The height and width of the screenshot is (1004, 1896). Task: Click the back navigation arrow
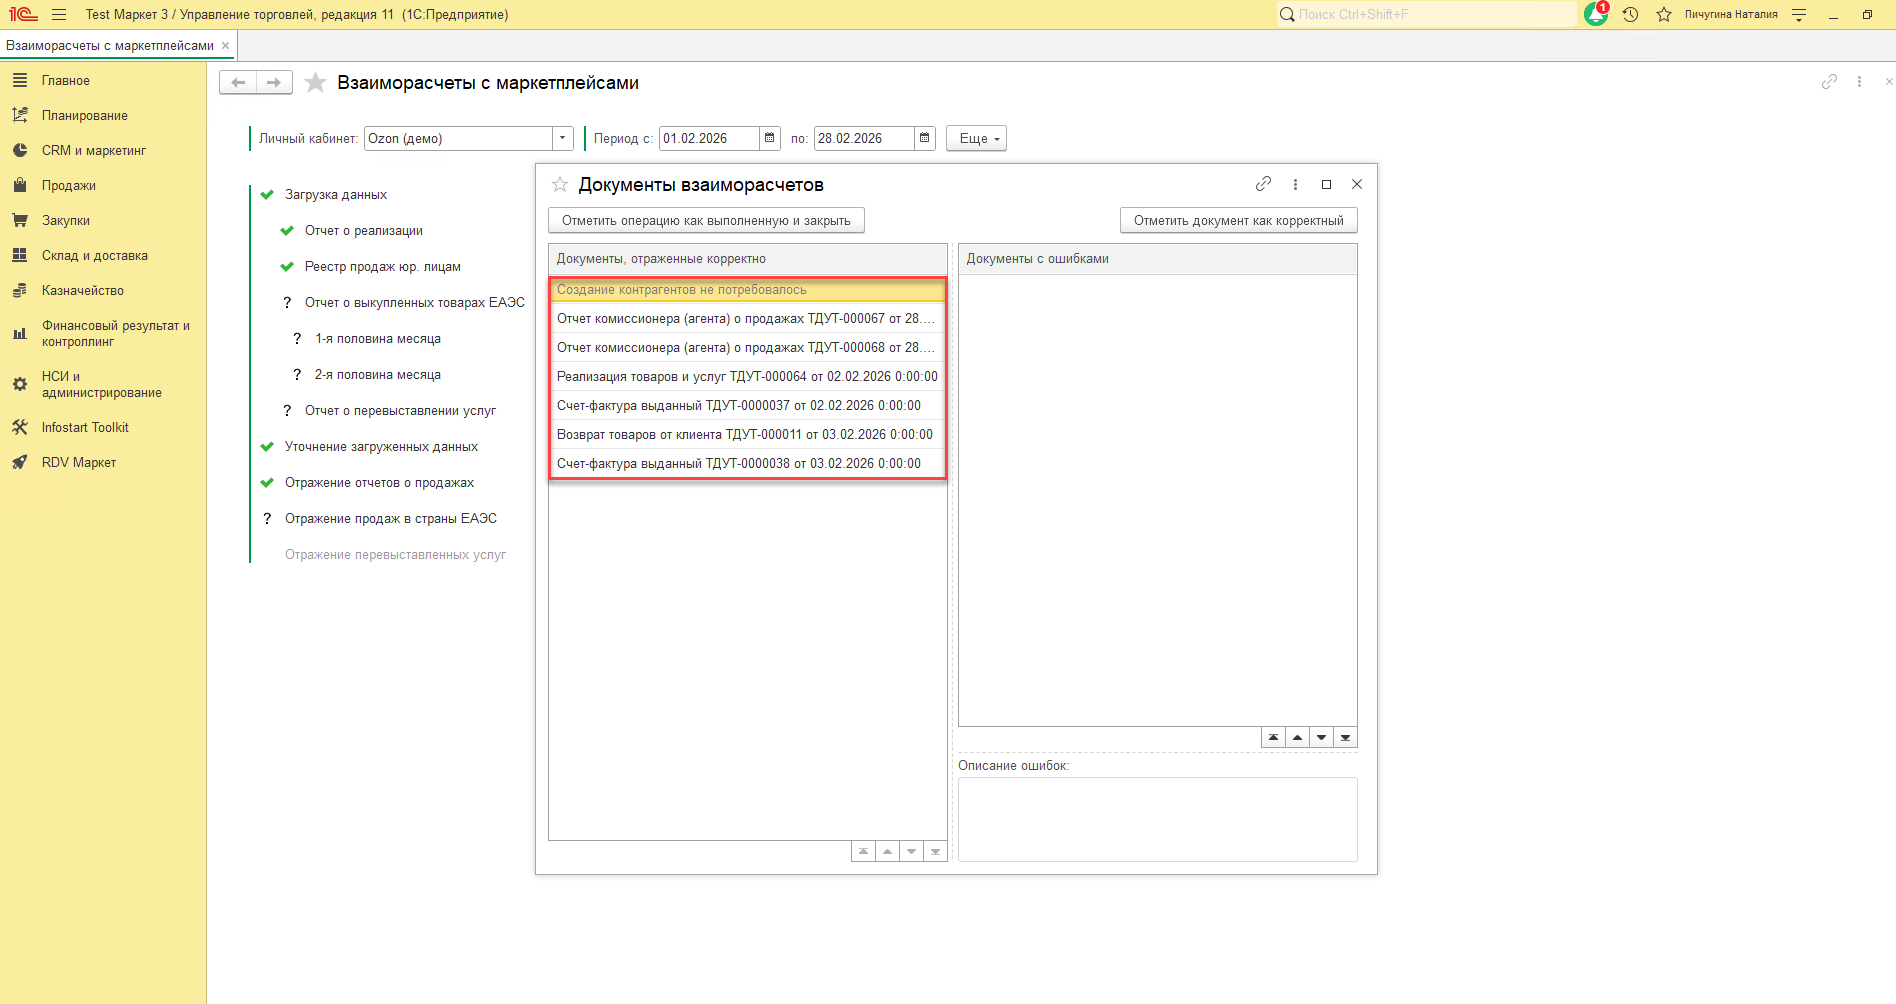point(238,83)
